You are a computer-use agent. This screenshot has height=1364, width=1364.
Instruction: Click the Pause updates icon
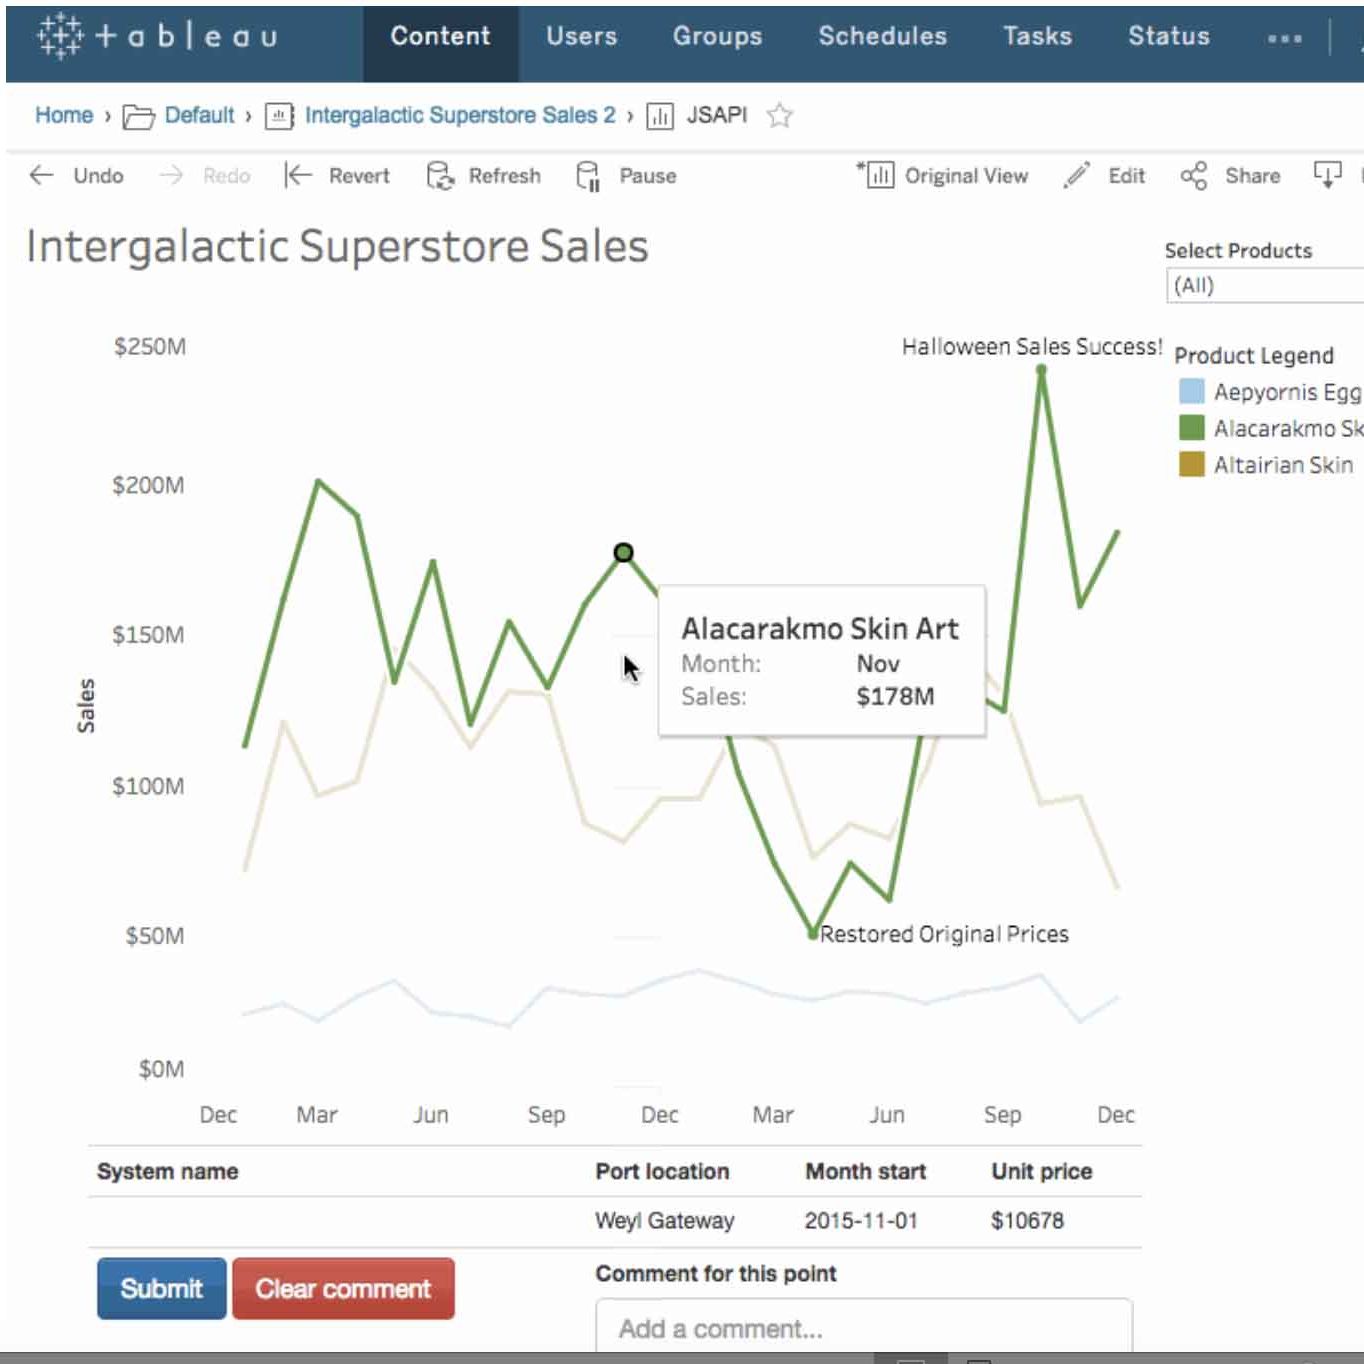[588, 176]
